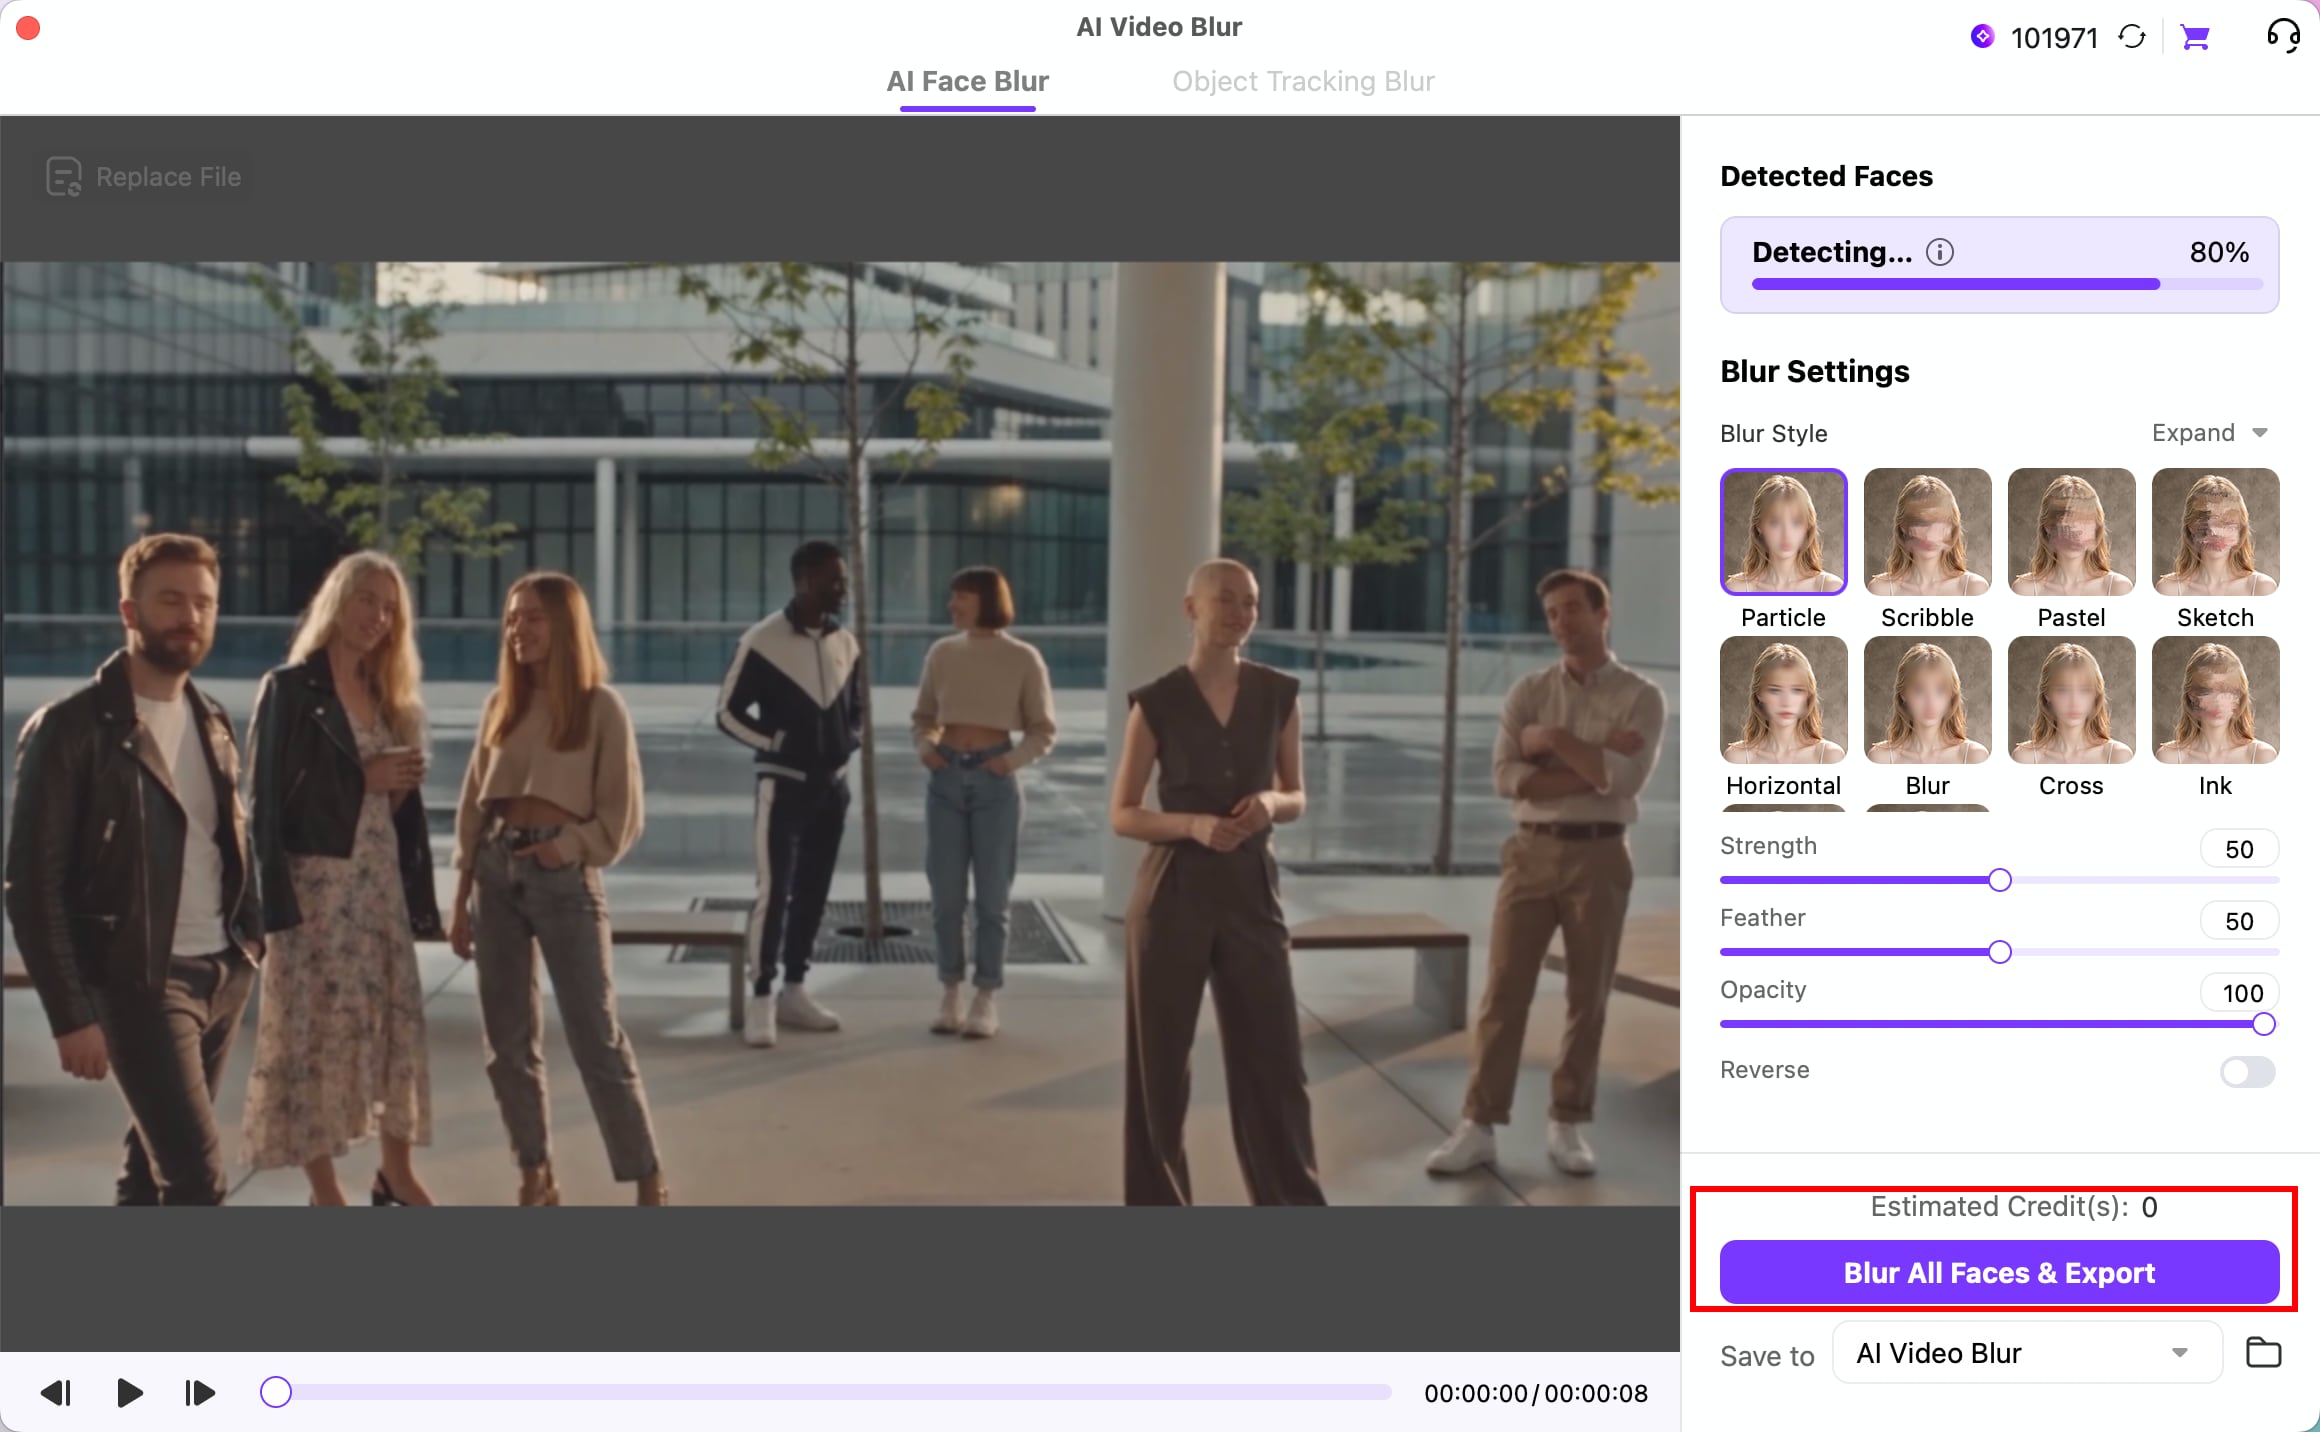The height and width of the screenshot is (1432, 2320).
Task: Close the AI Video Blur window
Action: (28, 28)
